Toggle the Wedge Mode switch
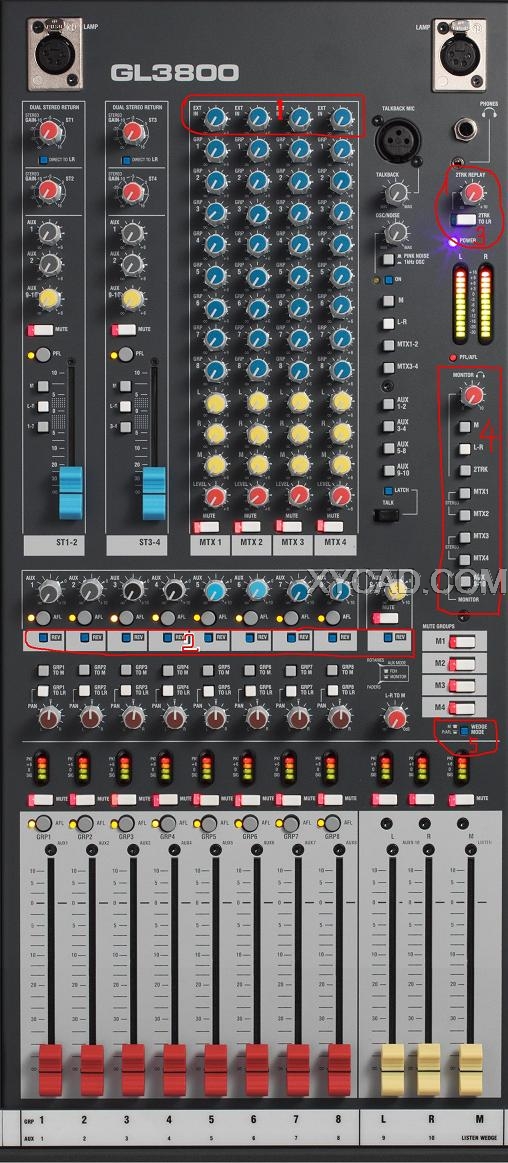Image resolution: width=508 pixels, height=1163 pixels. [x=465, y=731]
